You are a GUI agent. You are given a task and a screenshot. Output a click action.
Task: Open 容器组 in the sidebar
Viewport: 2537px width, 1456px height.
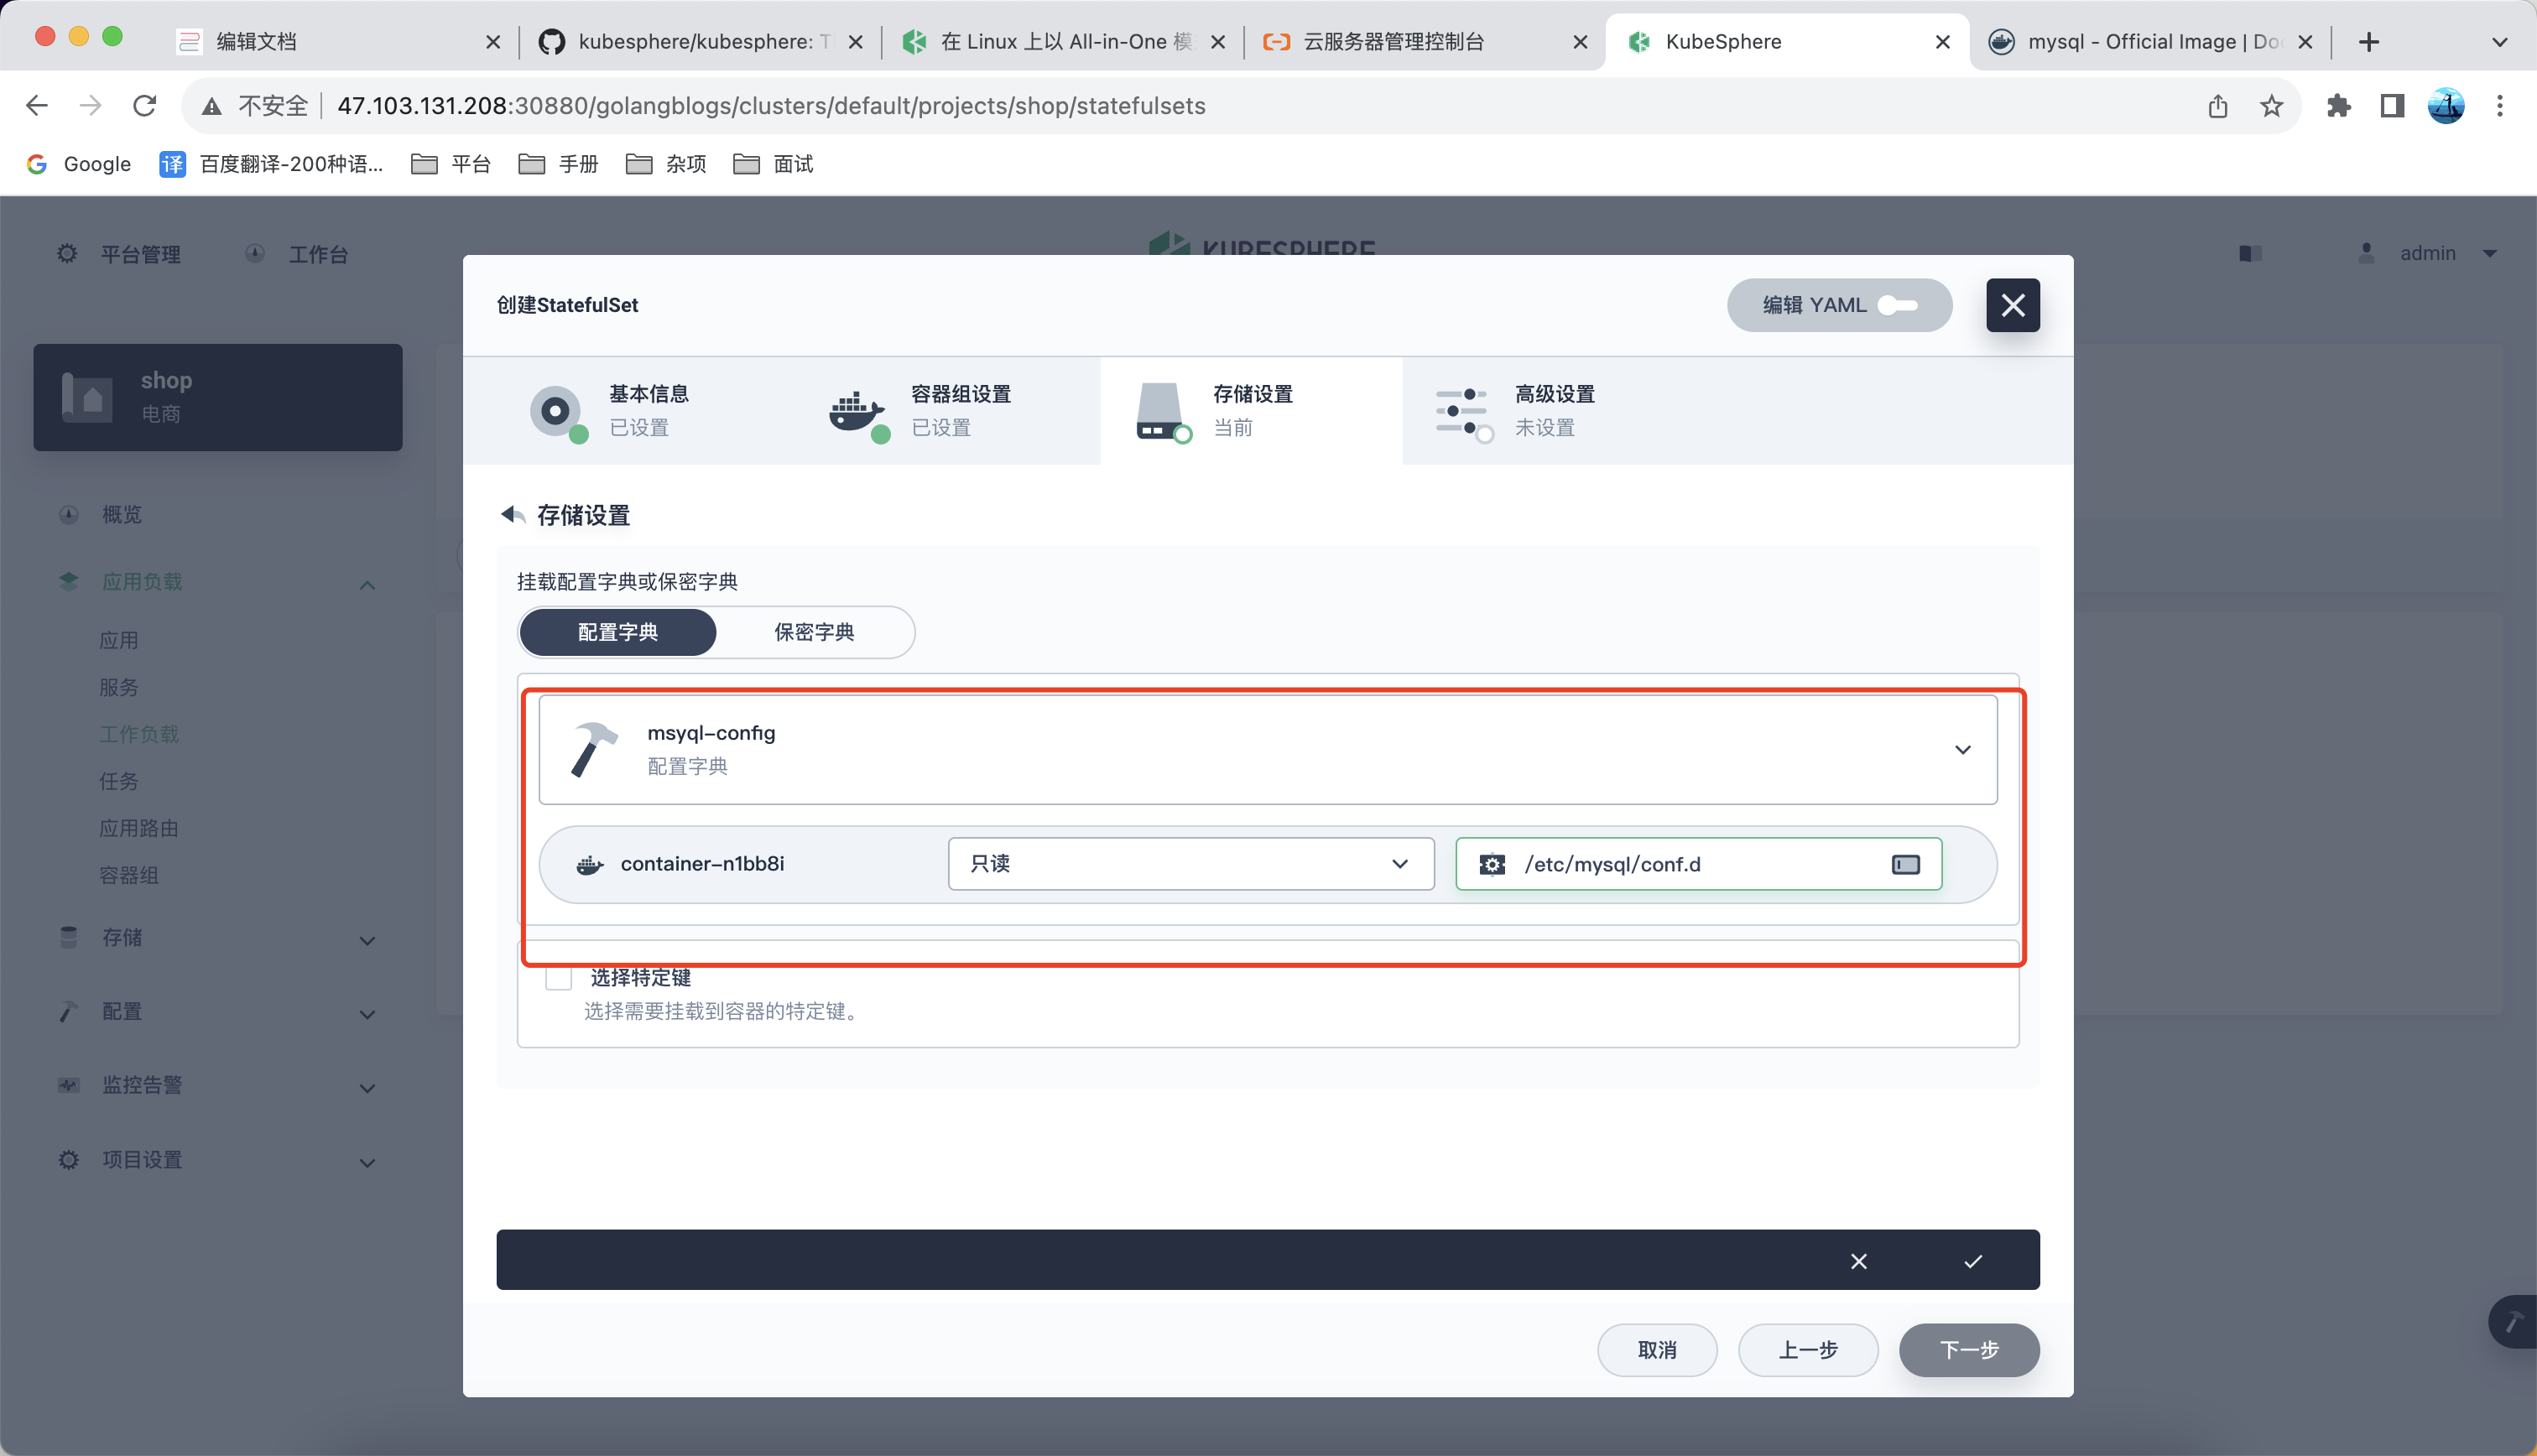[129, 875]
